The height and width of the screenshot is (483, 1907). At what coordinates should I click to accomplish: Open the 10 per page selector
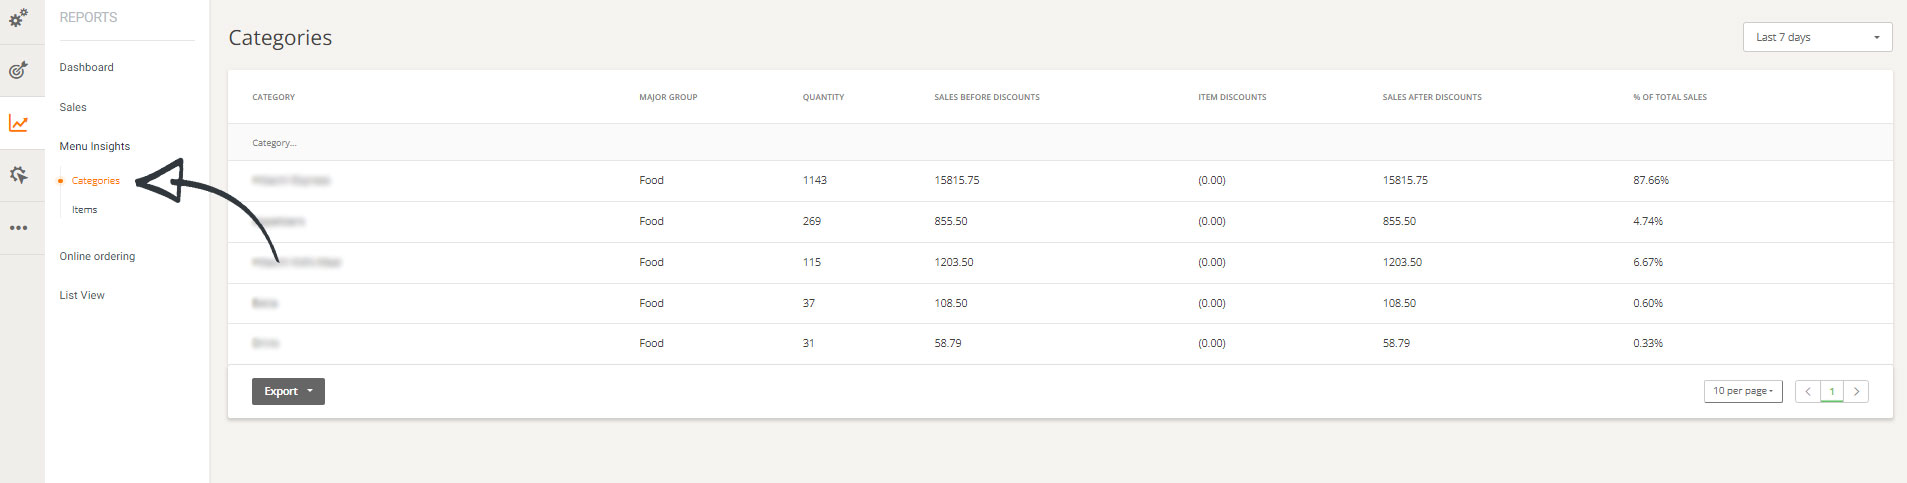coord(1742,391)
